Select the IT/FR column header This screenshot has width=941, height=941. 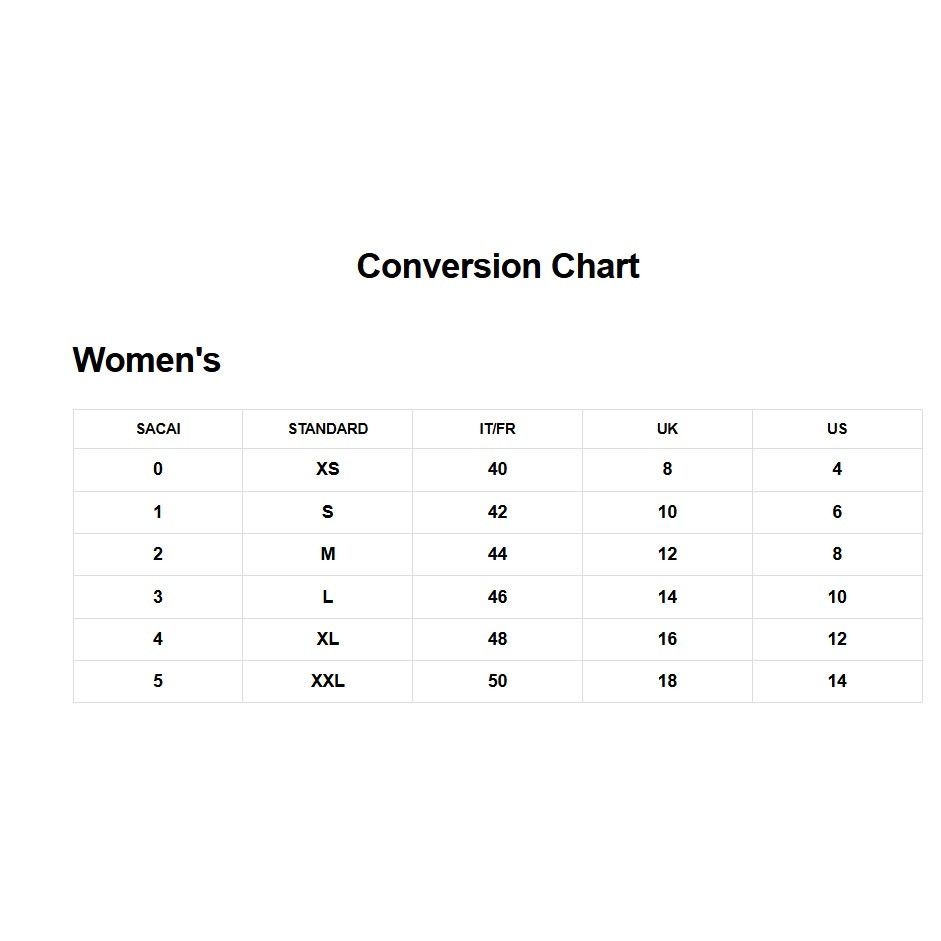[x=498, y=429]
